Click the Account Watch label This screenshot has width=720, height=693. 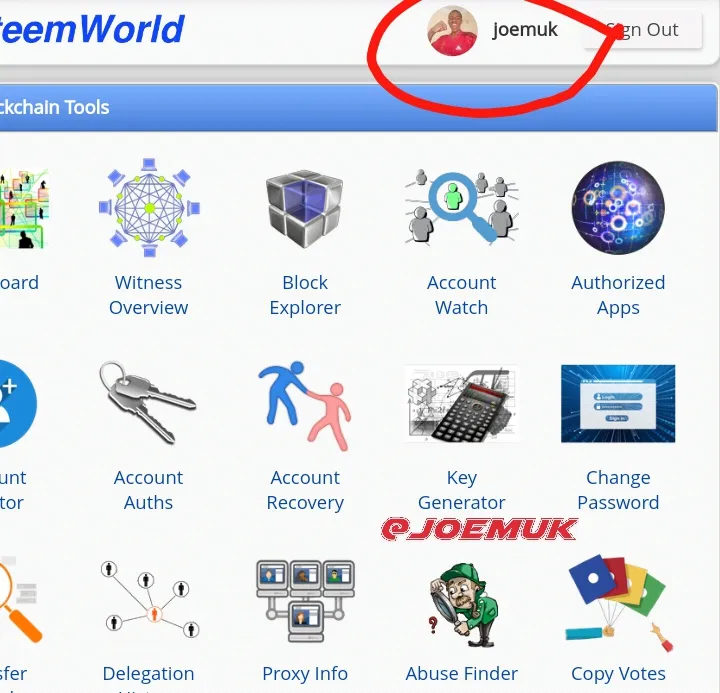coord(461,295)
